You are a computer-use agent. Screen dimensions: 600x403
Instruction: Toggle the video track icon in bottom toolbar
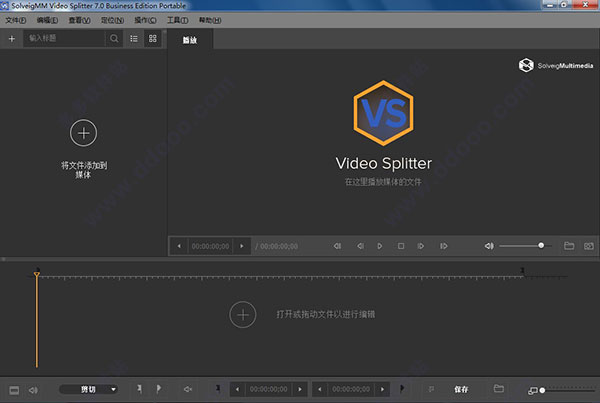coord(14,390)
